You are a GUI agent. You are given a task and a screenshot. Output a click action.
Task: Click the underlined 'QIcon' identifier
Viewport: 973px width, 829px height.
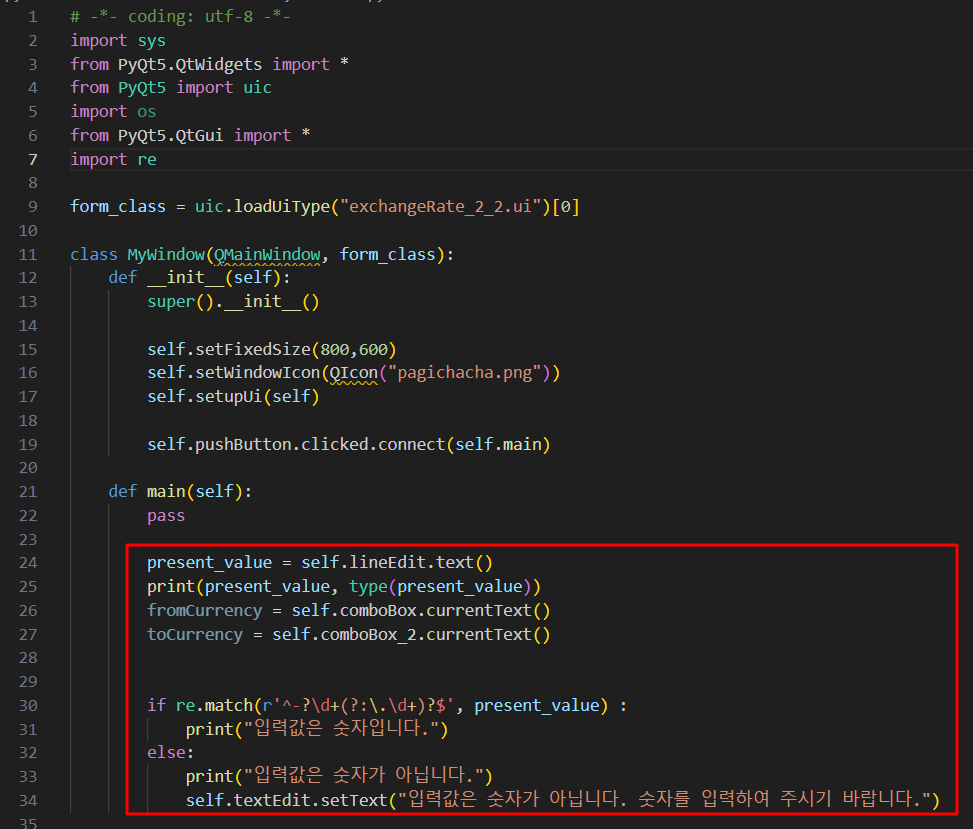click(x=353, y=373)
